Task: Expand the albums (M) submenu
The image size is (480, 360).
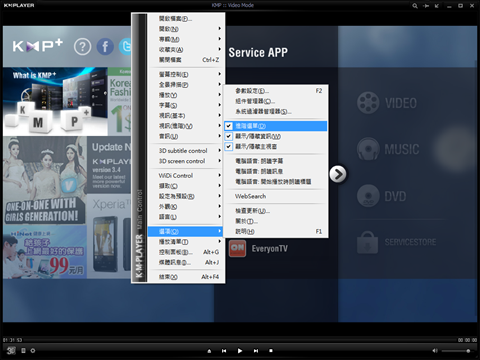Action: coord(185,39)
